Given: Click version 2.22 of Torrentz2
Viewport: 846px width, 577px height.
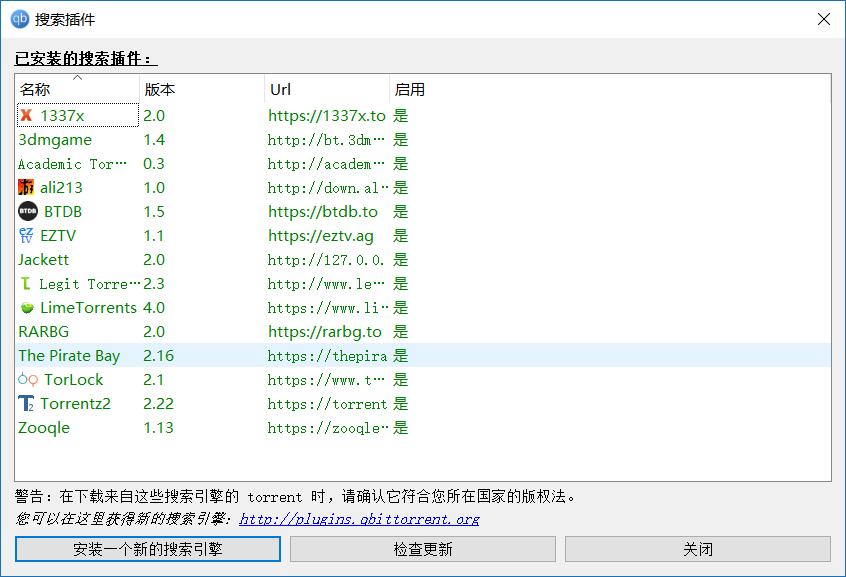Looking at the screenshot, I should click(159, 403).
